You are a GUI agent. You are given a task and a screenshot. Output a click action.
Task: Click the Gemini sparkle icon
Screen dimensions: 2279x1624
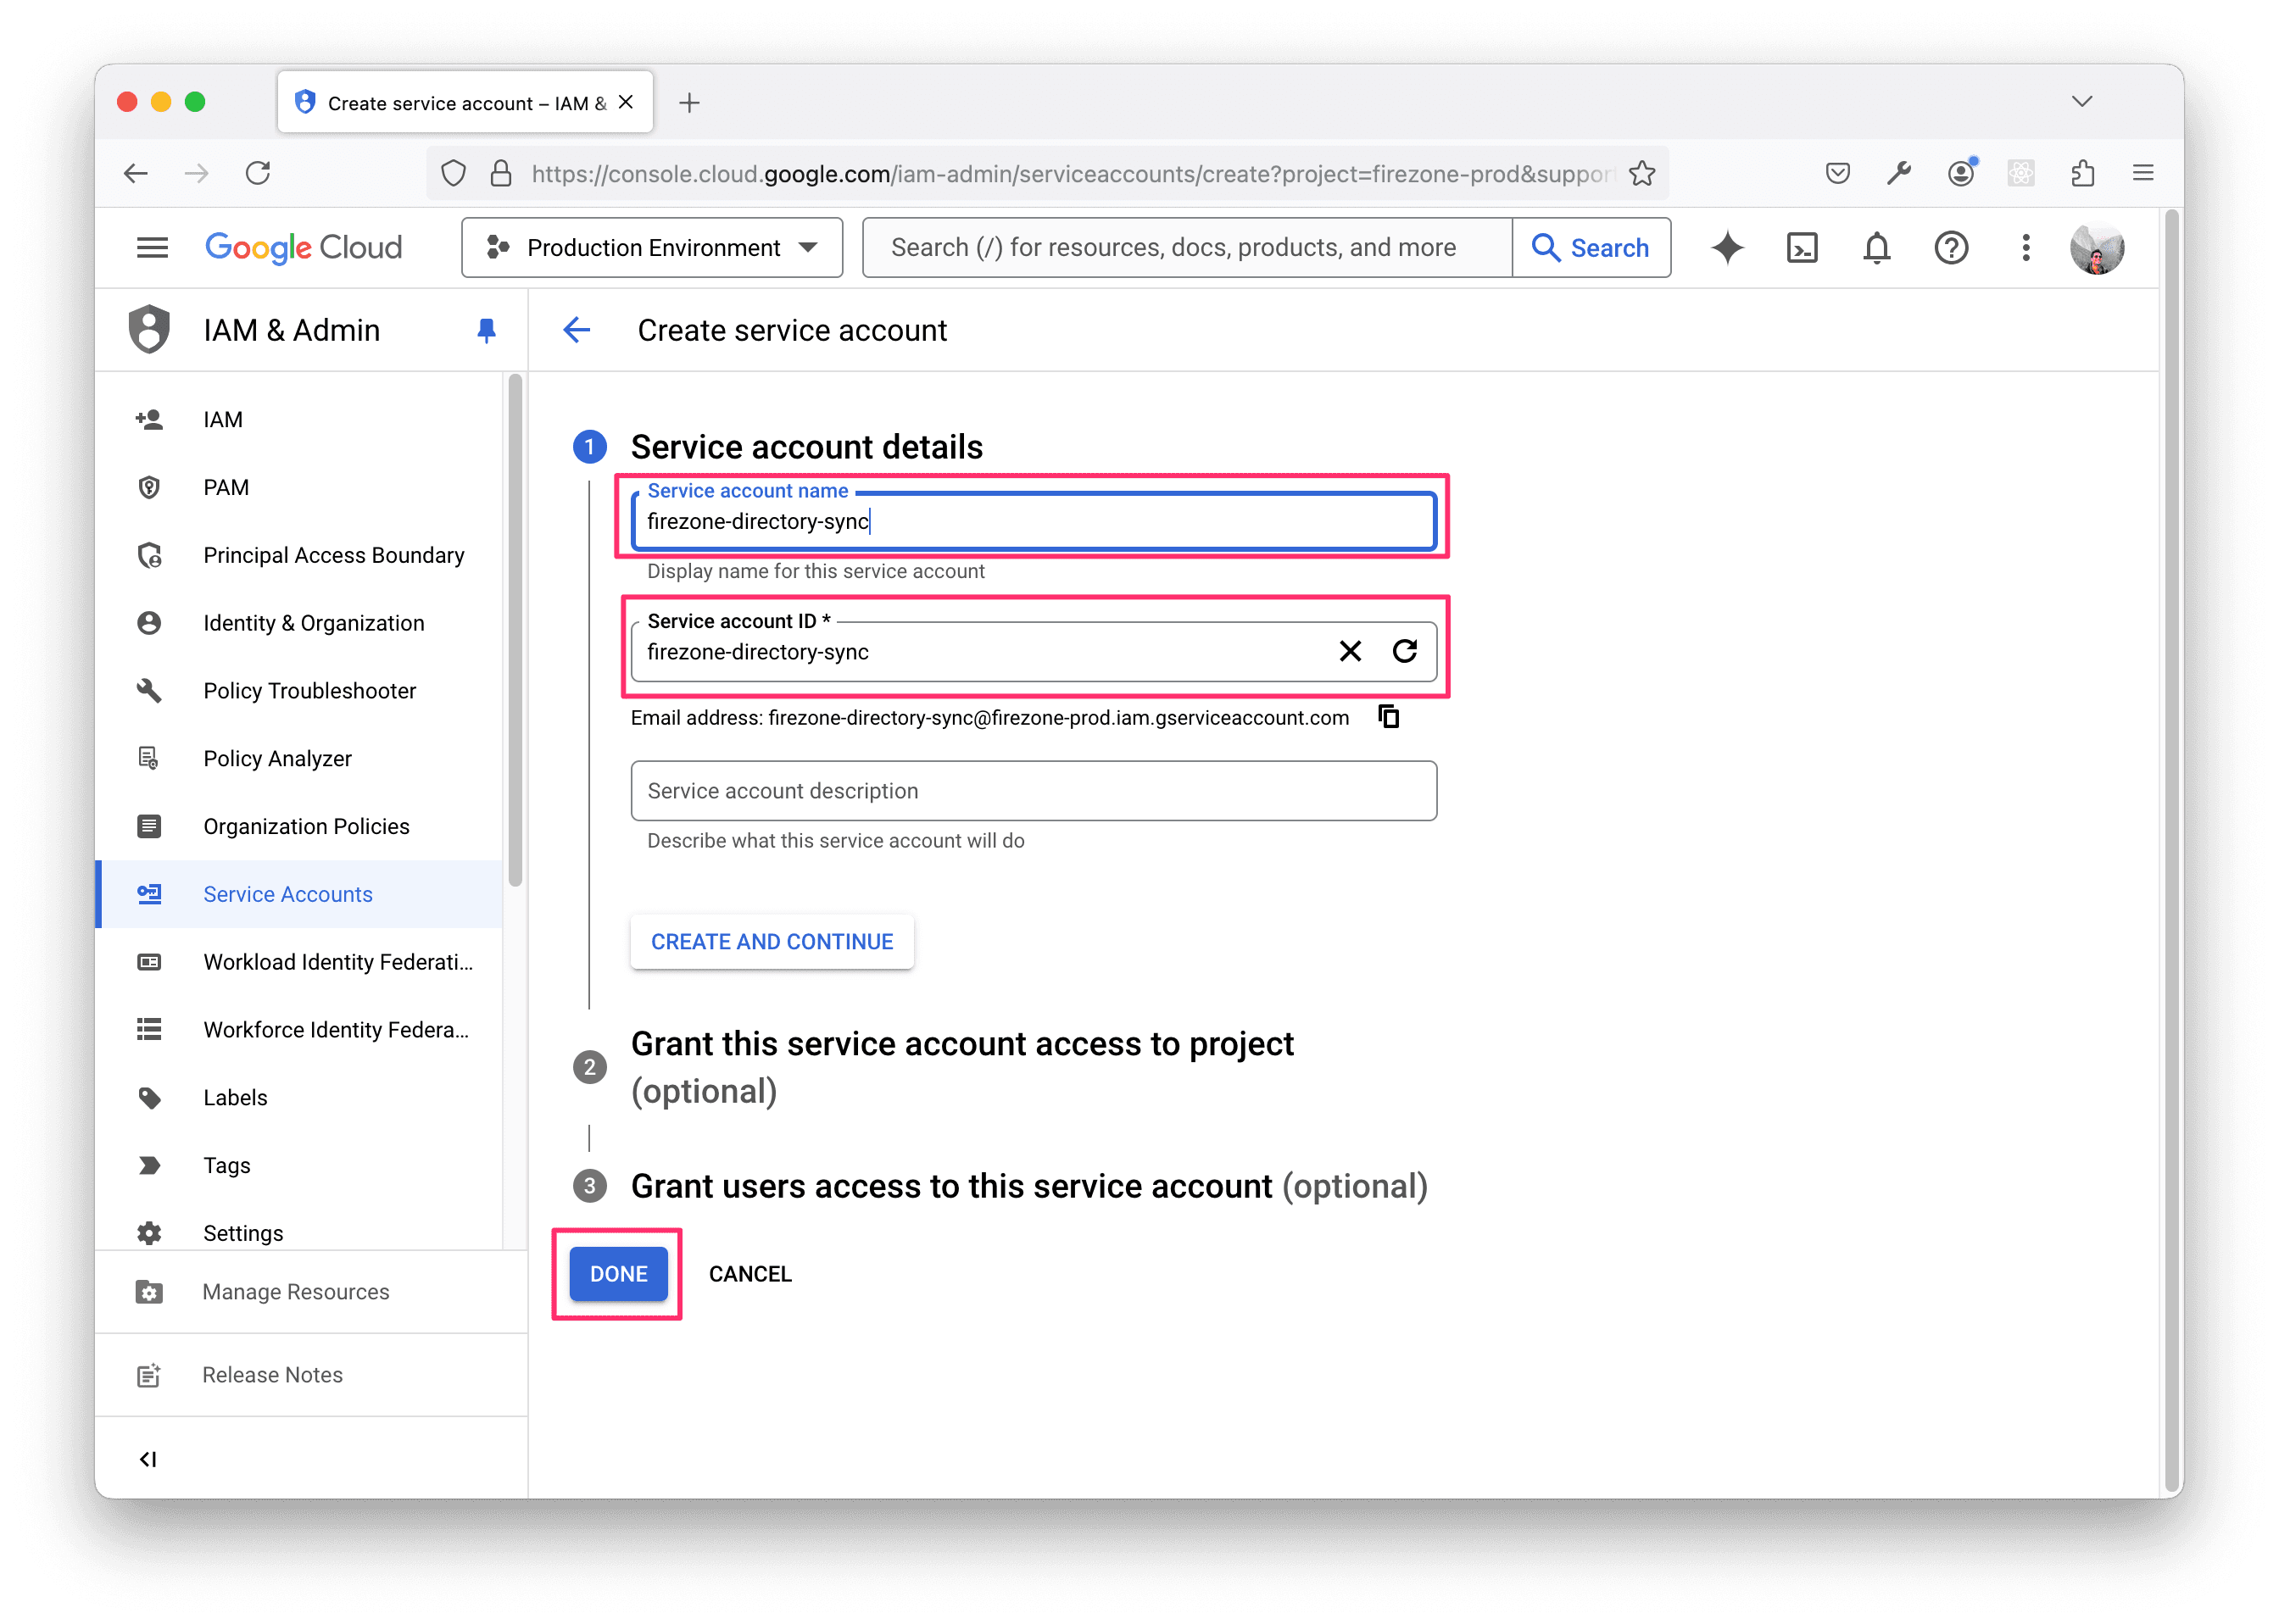[x=1727, y=248]
